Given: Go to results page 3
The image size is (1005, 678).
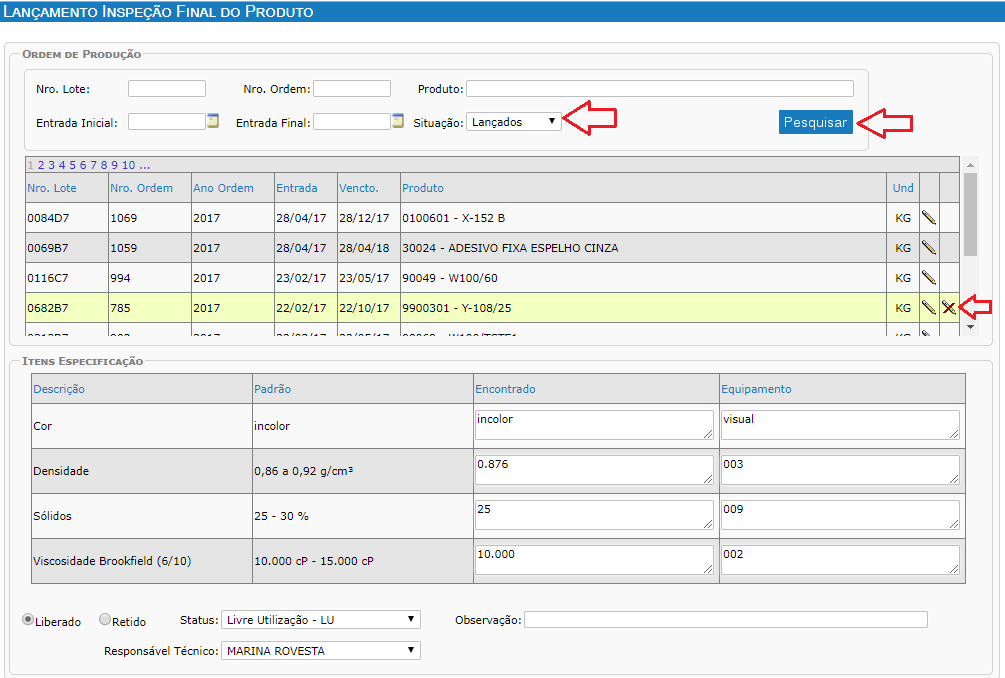Looking at the screenshot, I should click(51, 165).
